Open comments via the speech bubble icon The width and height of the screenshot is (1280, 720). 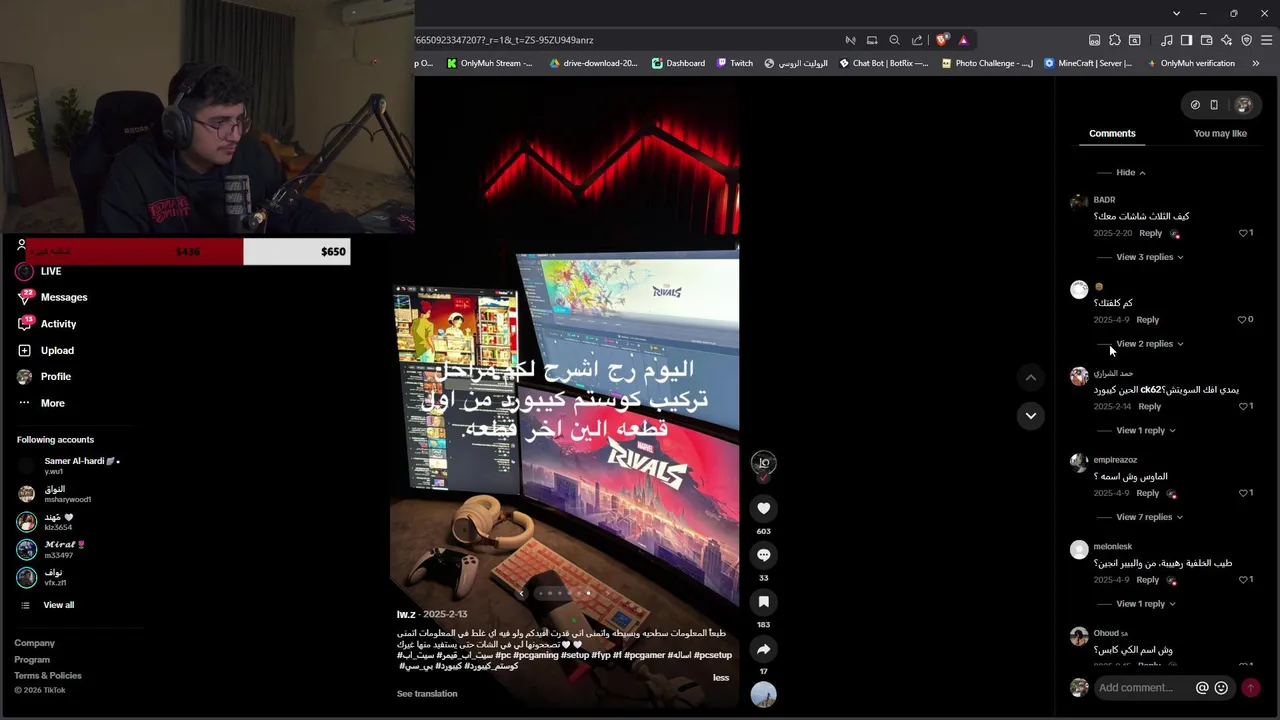pos(763,555)
